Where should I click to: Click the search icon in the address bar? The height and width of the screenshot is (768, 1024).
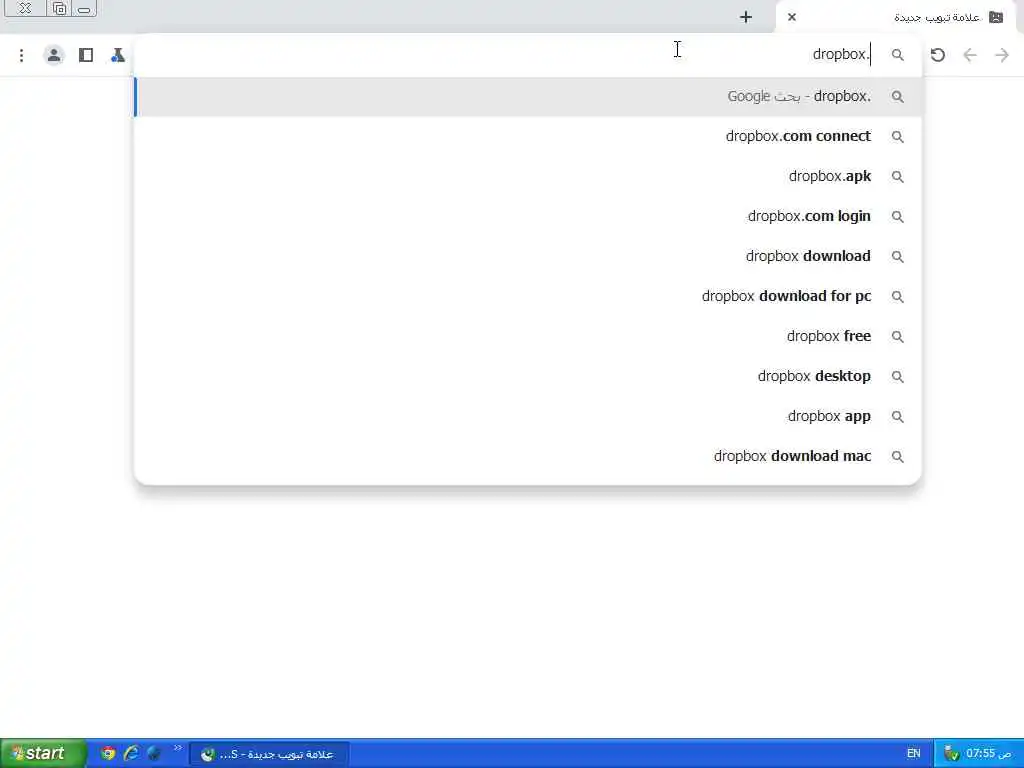tap(898, 56)
